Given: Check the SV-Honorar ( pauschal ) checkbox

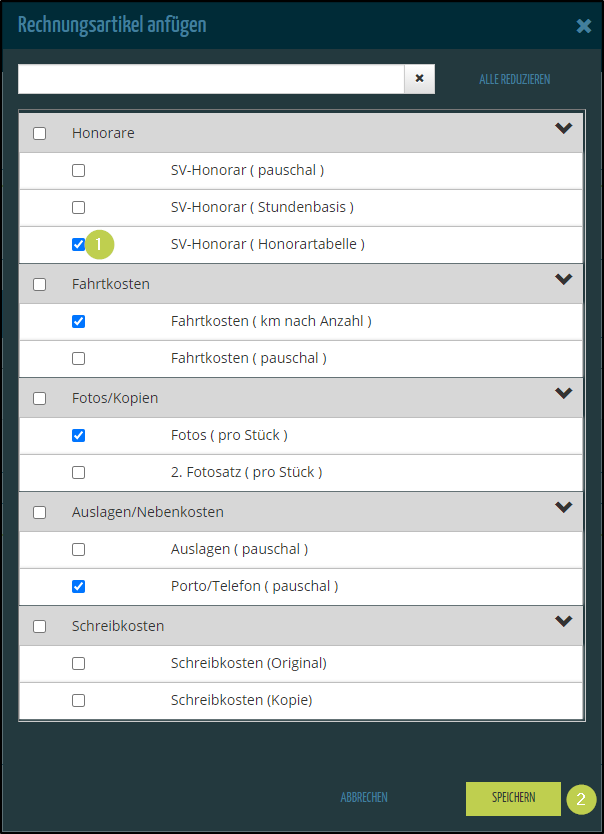Looking at the screenshot, I should (79, 170).
